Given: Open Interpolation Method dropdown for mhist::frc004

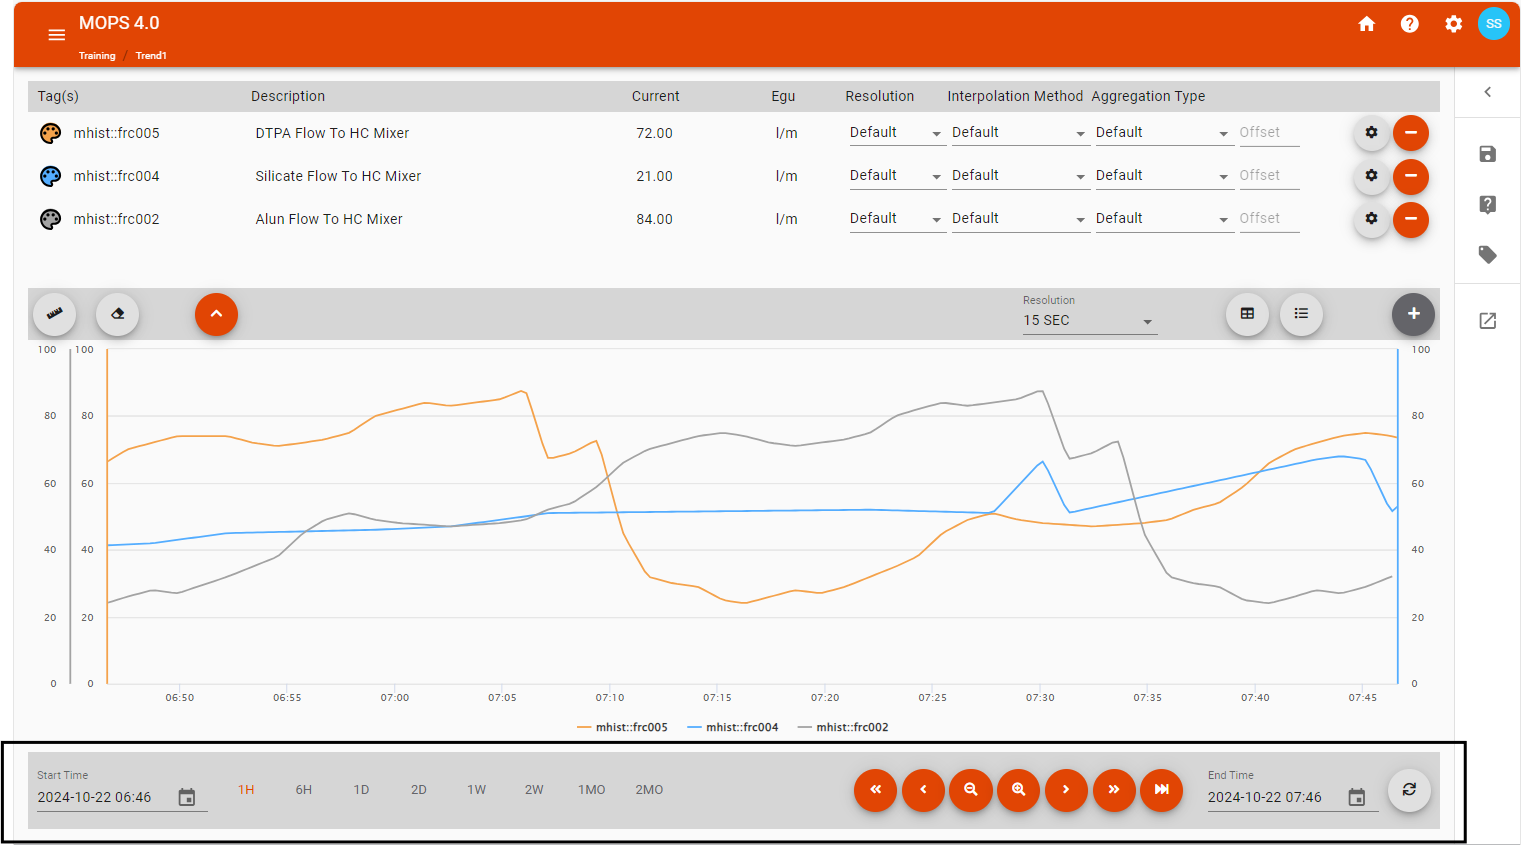Looking at the screenshot, I should tap(1018, 176).
